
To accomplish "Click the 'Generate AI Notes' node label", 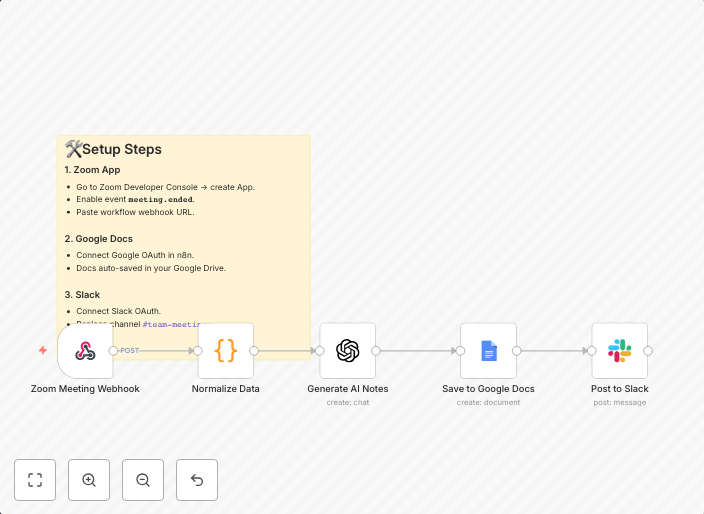I will pyautogui.click(x=348, y=389).
